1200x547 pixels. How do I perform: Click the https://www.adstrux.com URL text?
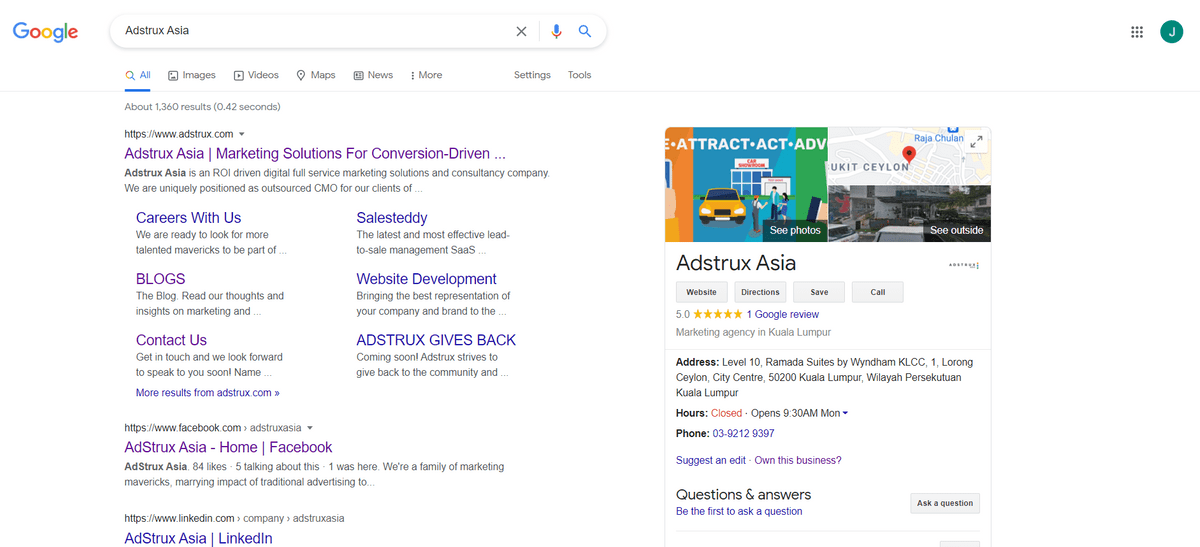[x=179, y=134]
